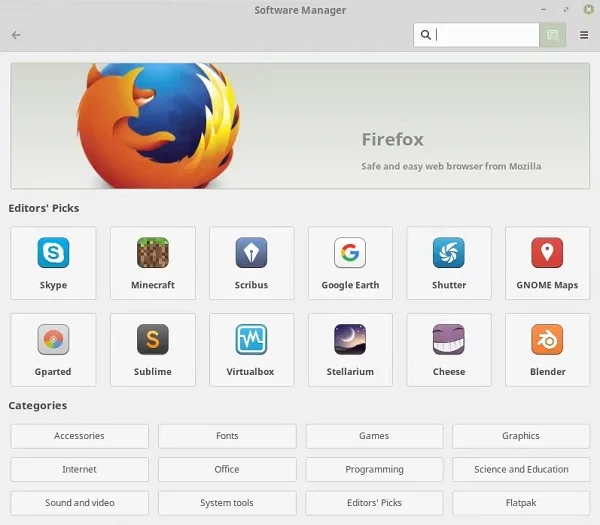Click the GNOME Maps label text
Image resolution: width=600 pixels, height=525 pixels.
tap(547, 285)
